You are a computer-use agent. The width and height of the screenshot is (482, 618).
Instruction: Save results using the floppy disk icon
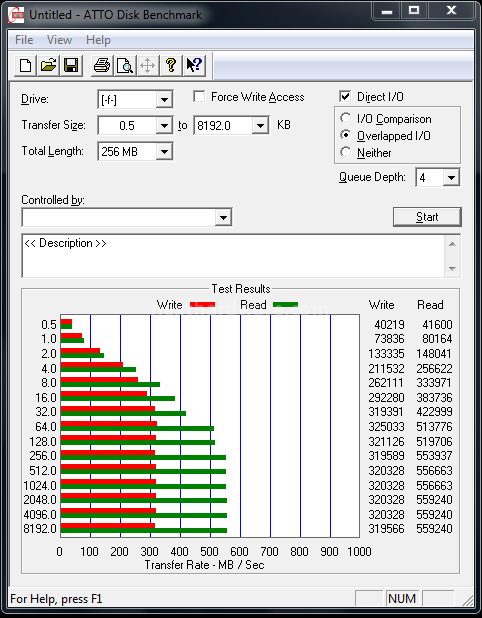tap(71, 65)
